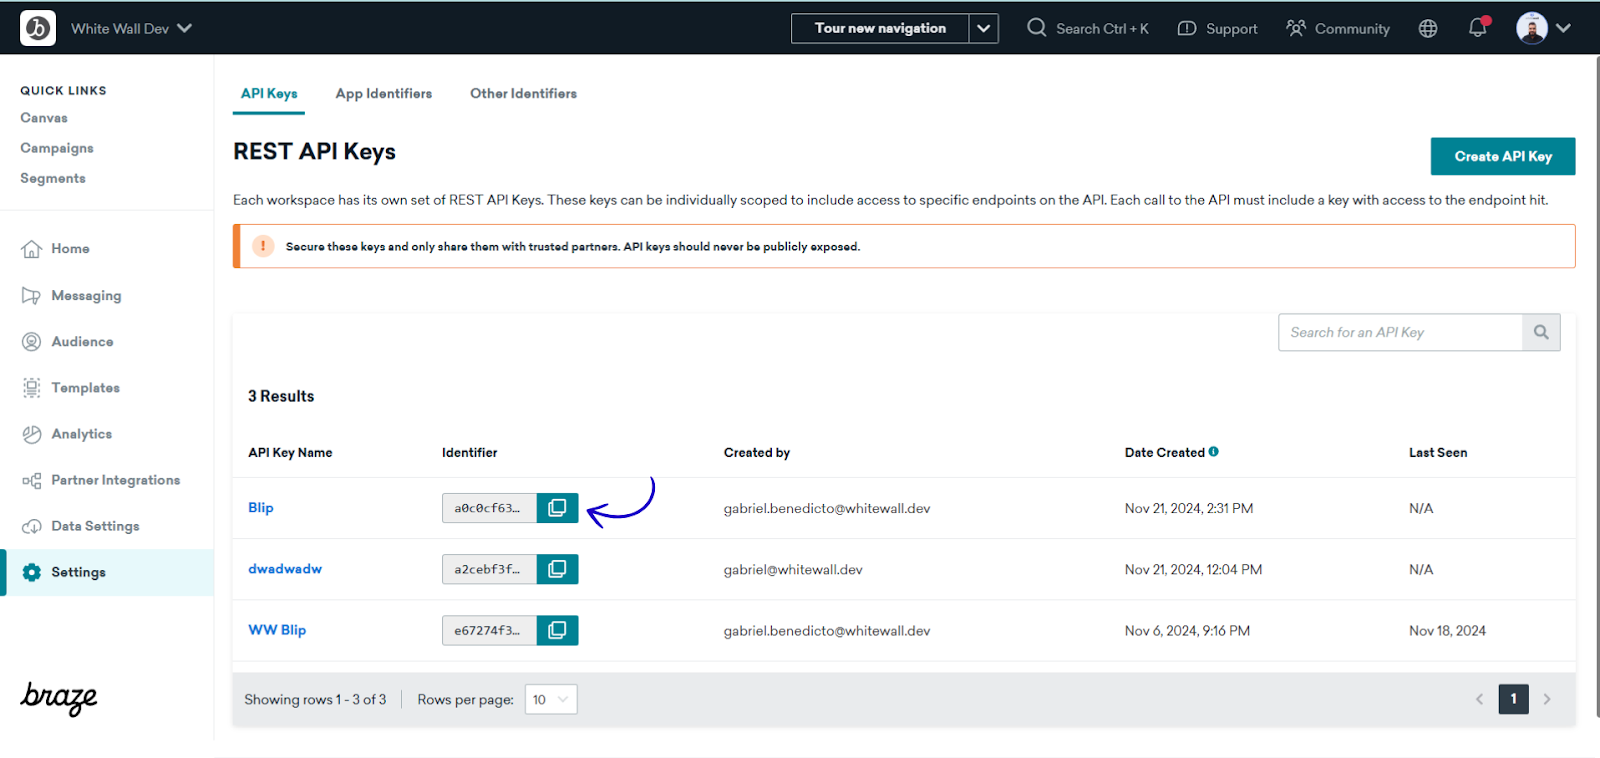Expand the White Wall Dev workspace switcher
Screen dimensions: 1600x758
point(131,28)
